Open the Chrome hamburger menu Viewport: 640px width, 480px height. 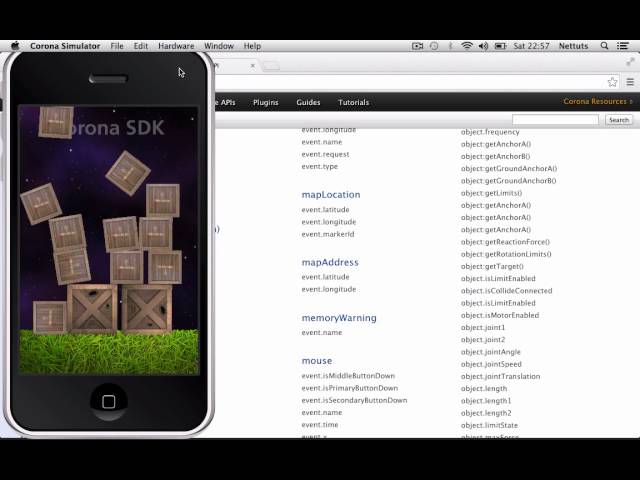click(x=630, y=82)
